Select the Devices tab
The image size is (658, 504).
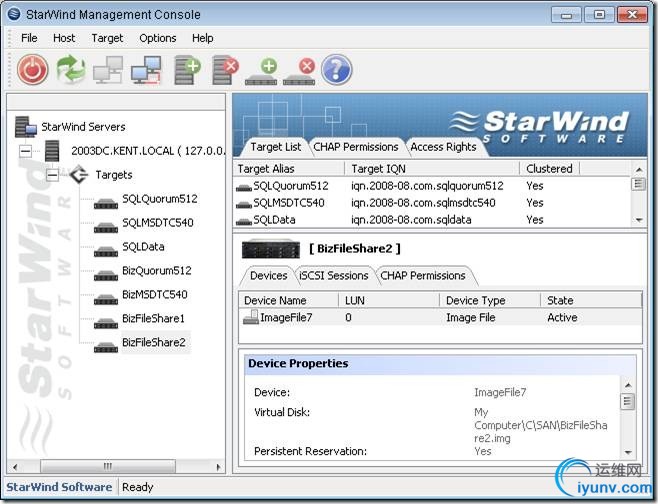269,276
